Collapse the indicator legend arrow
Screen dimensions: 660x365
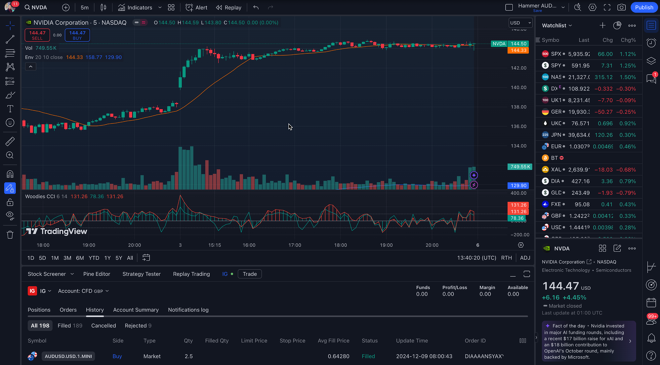[30, 67]
